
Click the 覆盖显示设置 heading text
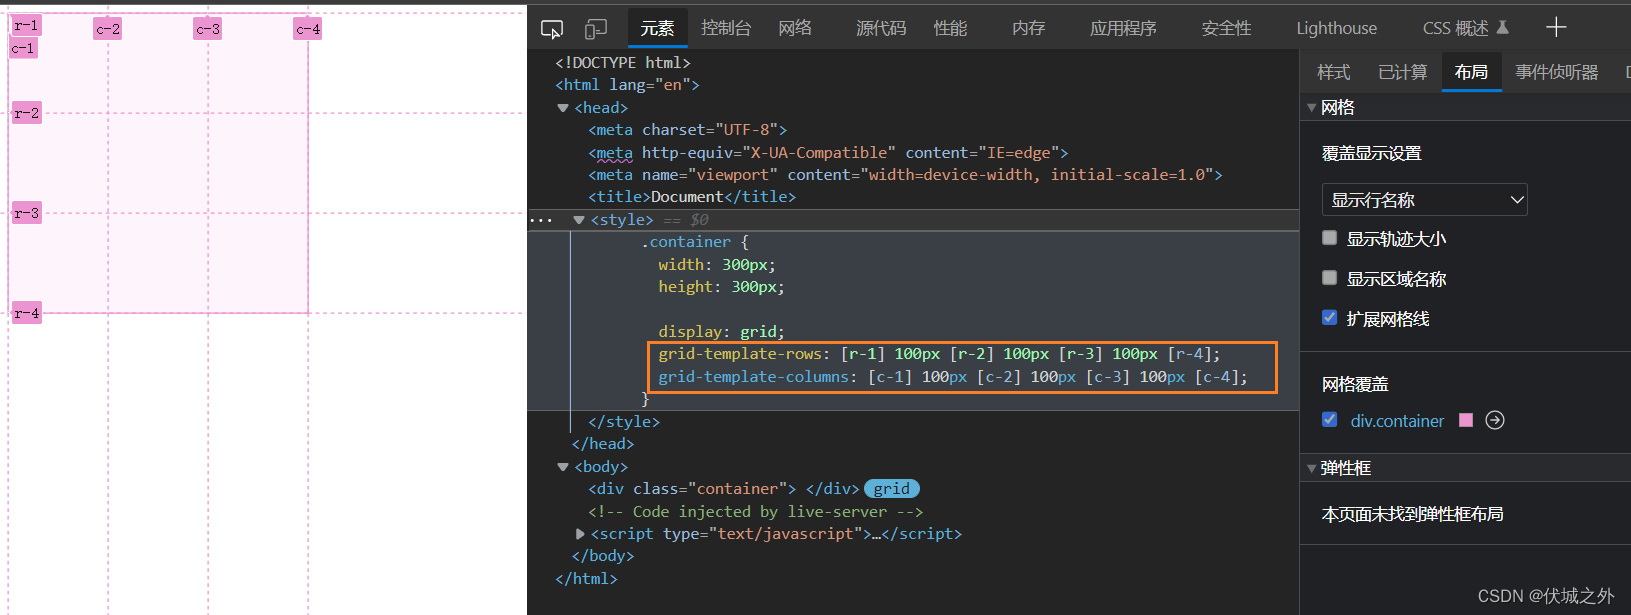1371,153
